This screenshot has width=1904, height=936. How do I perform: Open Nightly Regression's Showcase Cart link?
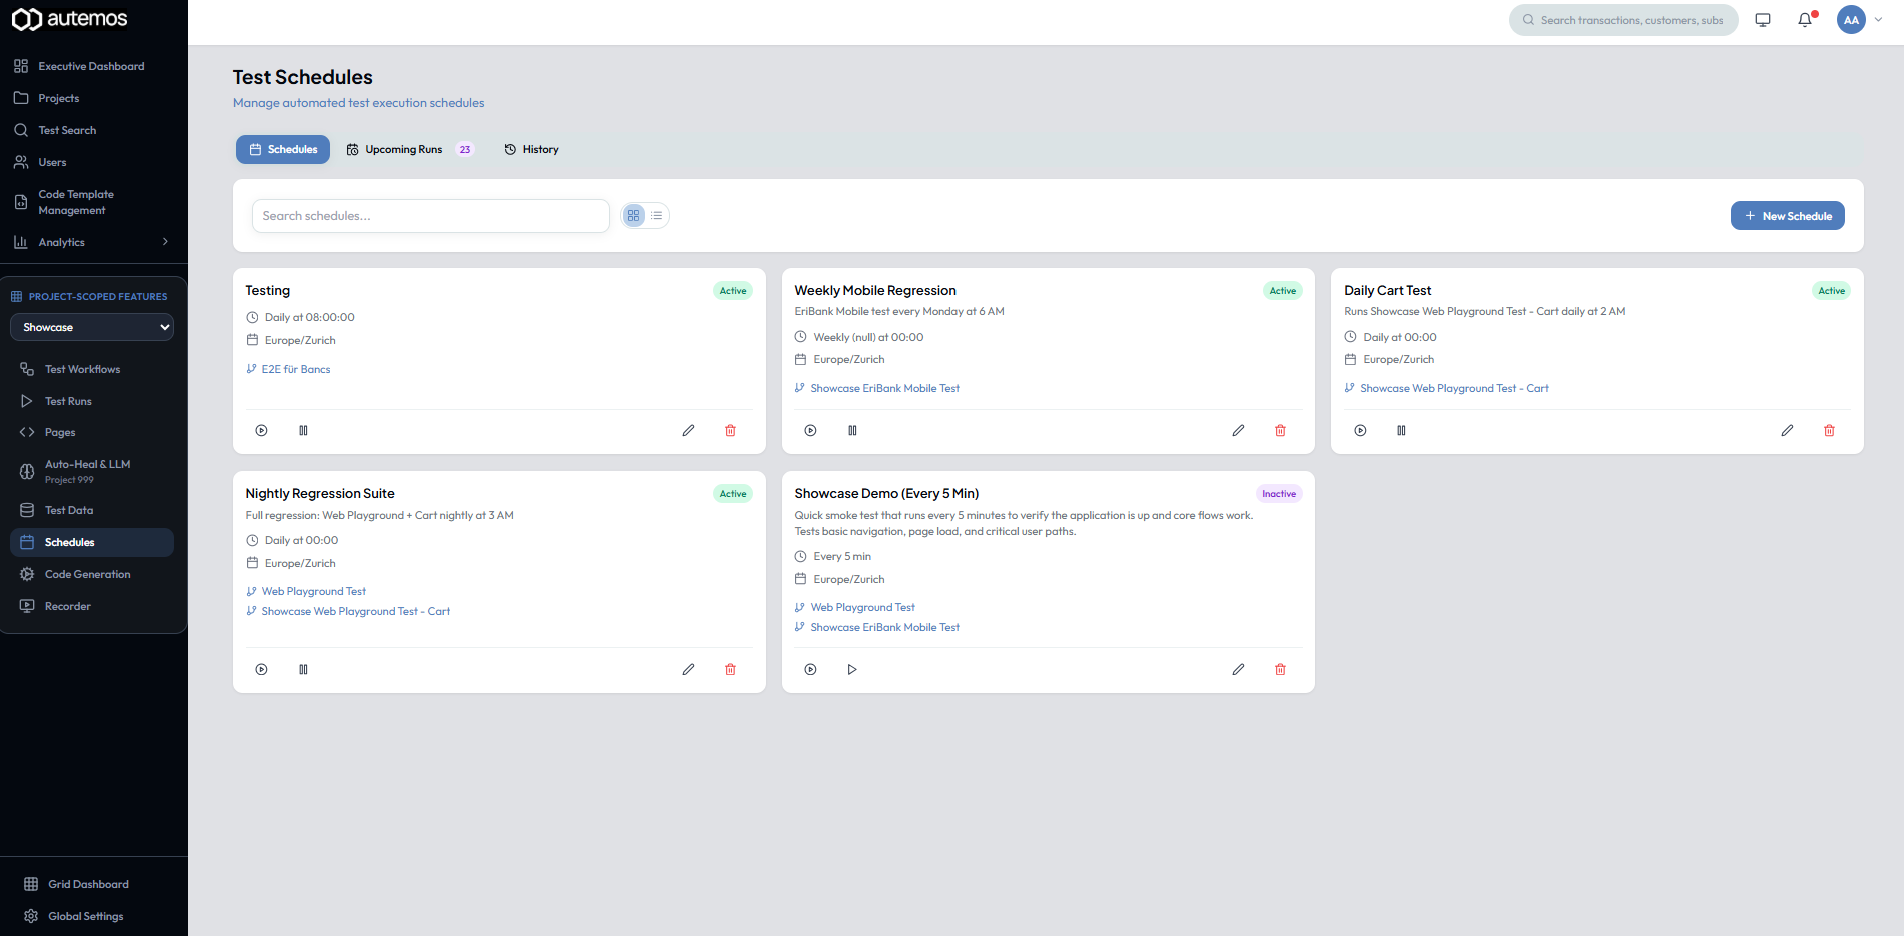(356, 611)
